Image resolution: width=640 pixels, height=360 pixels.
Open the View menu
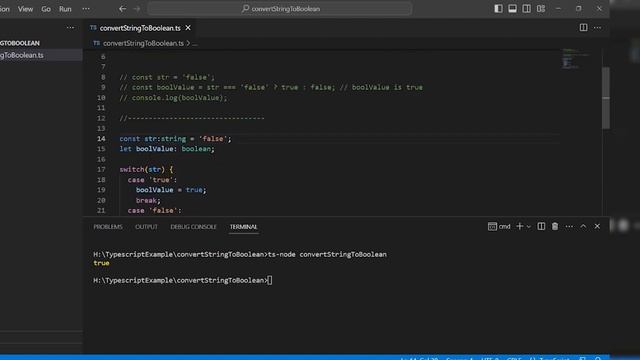[25, 9]
